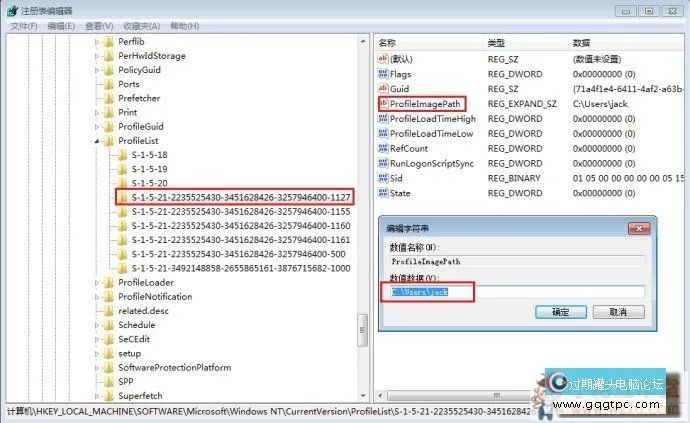
Task: Click the ProfileLoadTimeLow value icon
Action: tap(383, 133)
